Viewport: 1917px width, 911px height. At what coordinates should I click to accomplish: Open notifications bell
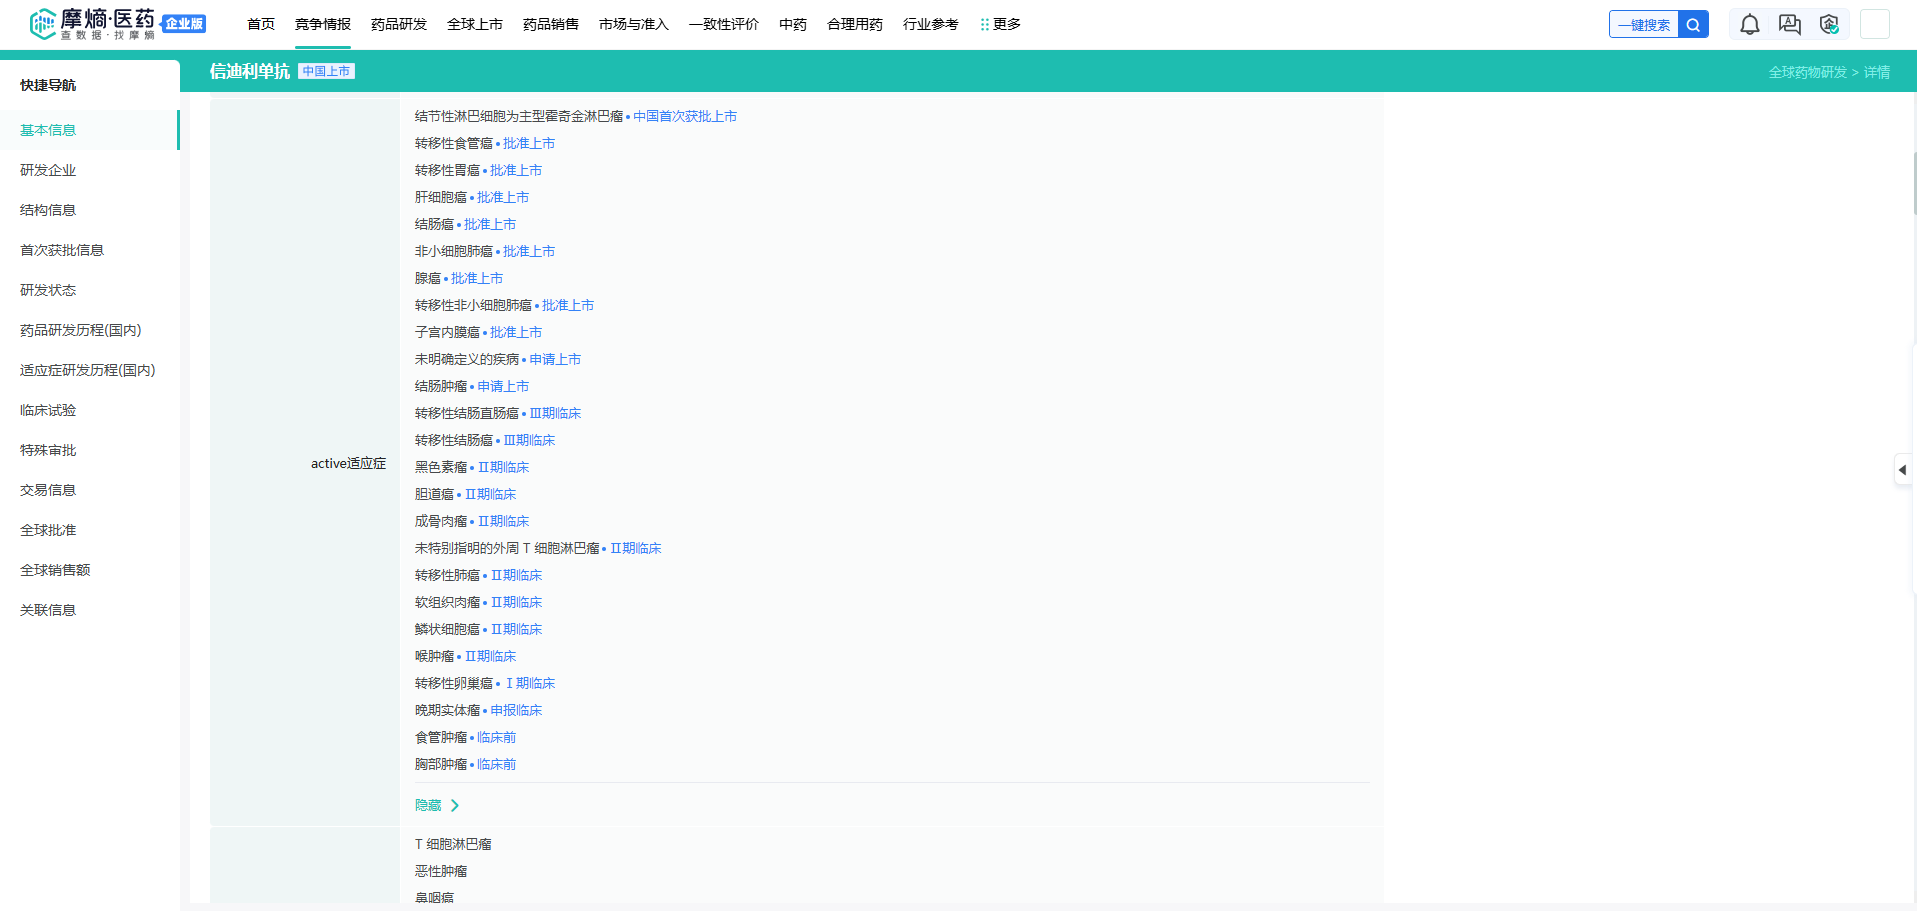point(1750,25)
